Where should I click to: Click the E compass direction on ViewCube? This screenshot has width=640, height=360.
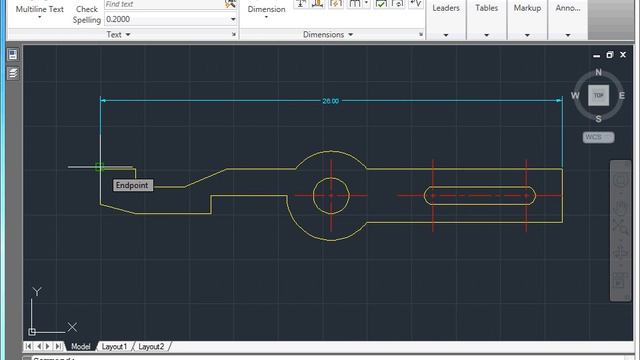[x=622, y=96]
